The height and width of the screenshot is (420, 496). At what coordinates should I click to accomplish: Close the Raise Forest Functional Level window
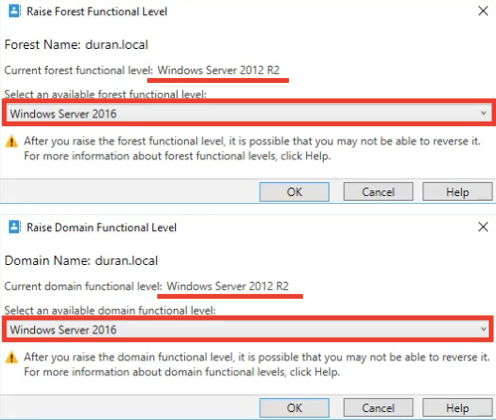click(x=483, y=11)
